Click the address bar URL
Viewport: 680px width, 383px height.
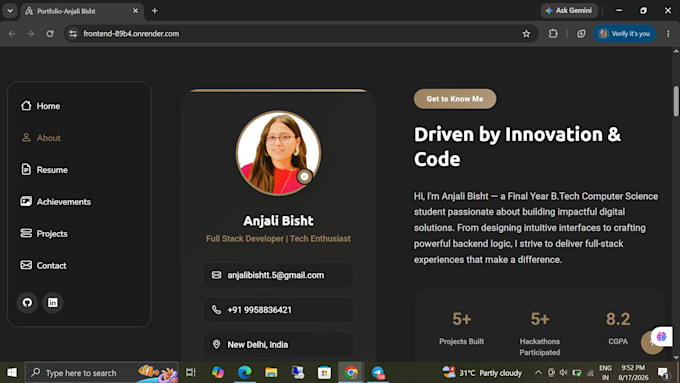[x=131, y=33]
